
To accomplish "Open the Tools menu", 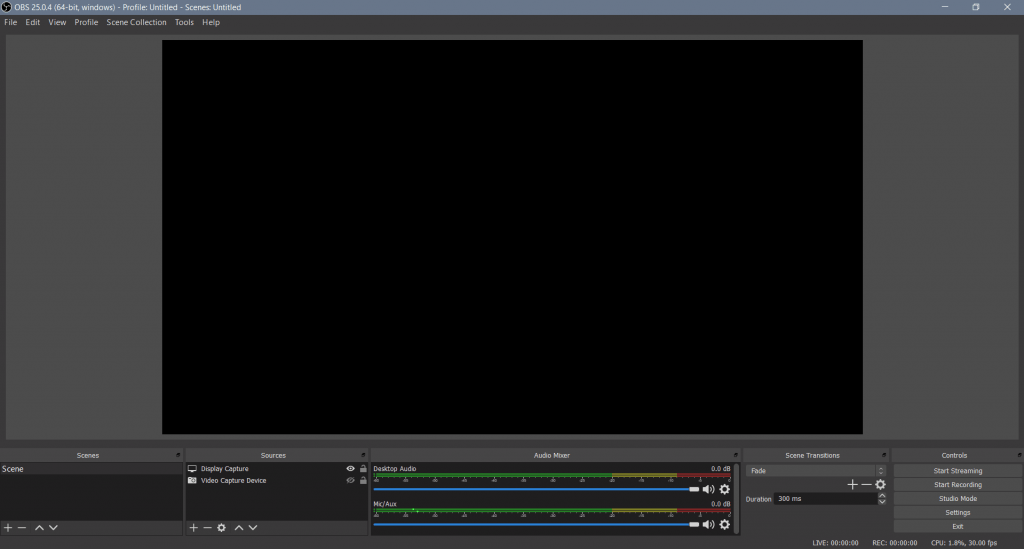I will click(184, 22).
